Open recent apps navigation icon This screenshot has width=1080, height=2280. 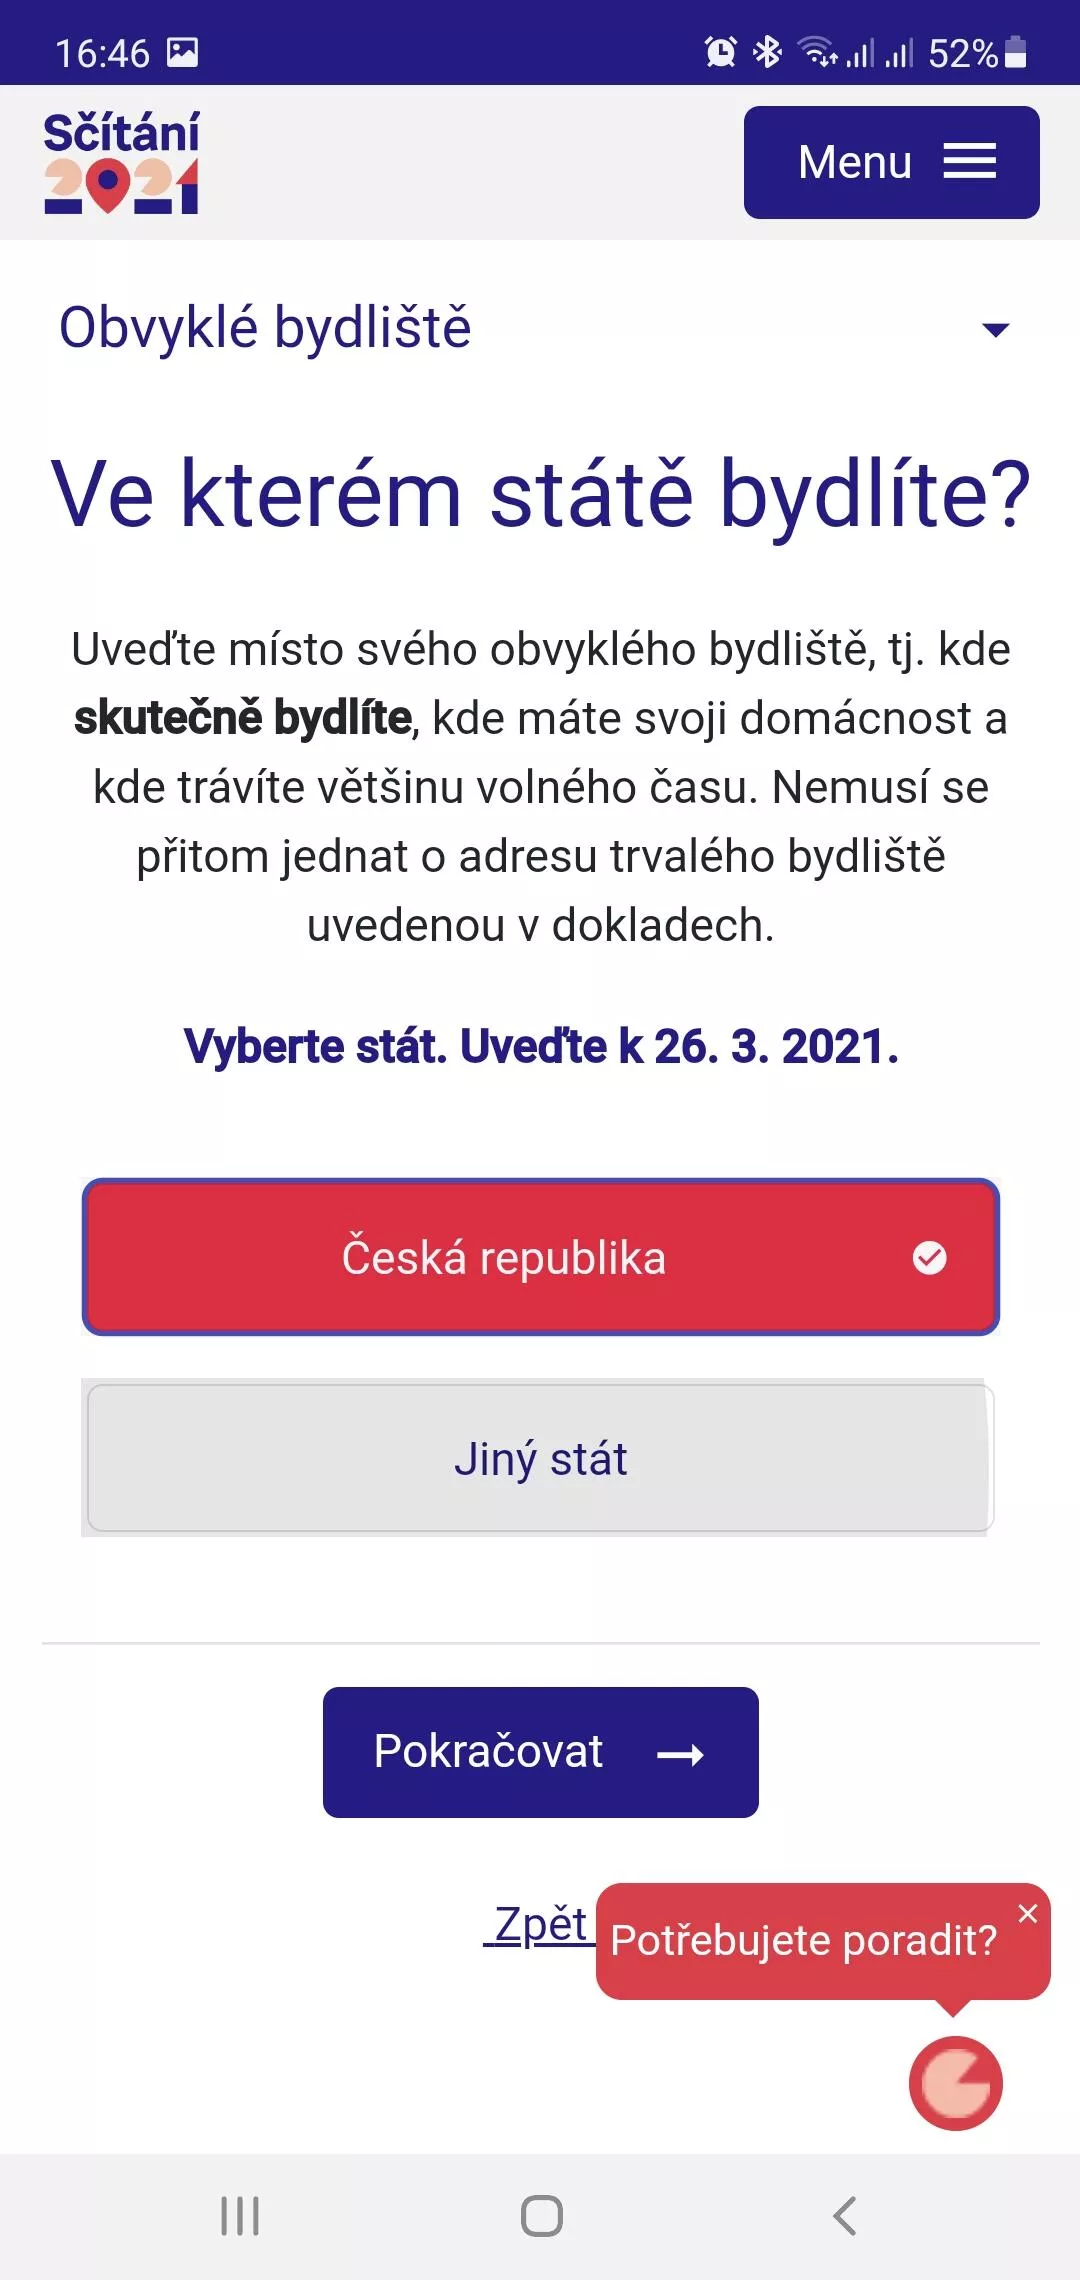click(x=240, y=2216)
